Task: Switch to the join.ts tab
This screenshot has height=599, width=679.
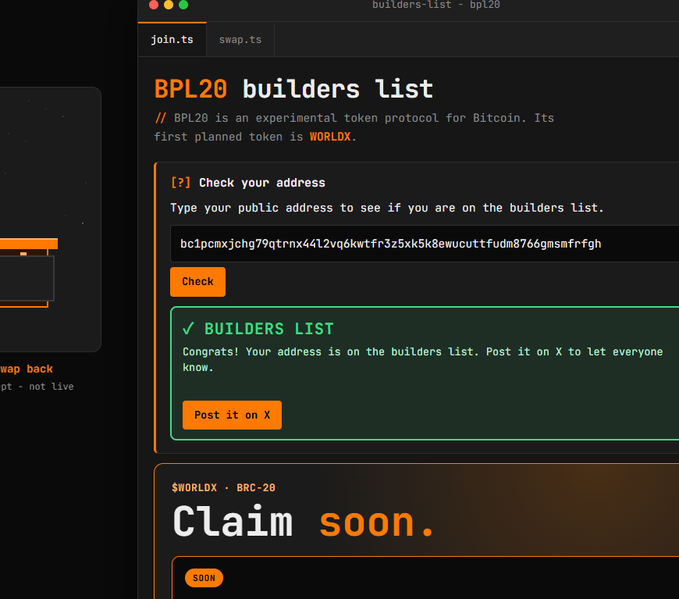Action: pyautogui.click(x=172, y=39)
